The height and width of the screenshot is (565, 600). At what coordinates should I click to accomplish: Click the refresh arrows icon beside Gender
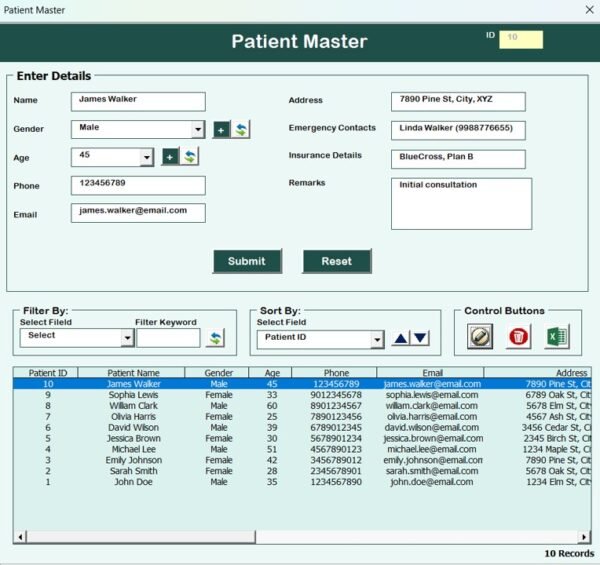click(x=241, y=130)
